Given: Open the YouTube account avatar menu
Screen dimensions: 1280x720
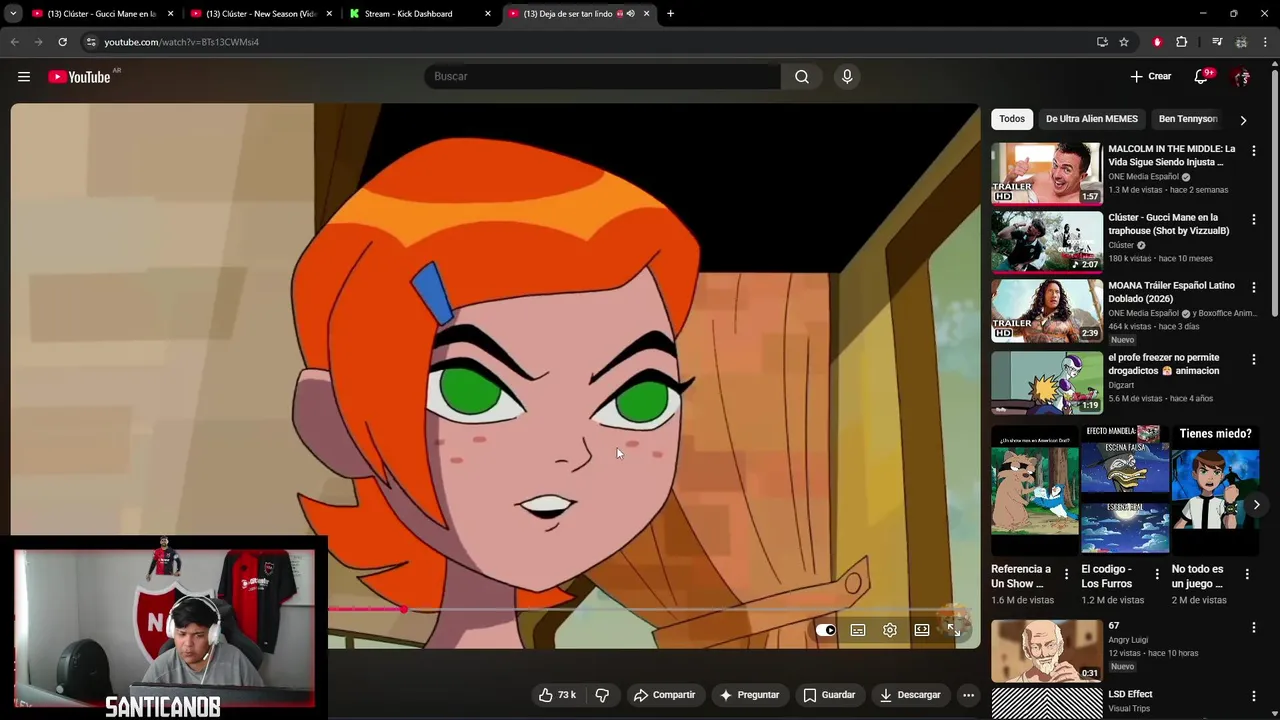Looking at the screenshot, I should coord(1242,77).
